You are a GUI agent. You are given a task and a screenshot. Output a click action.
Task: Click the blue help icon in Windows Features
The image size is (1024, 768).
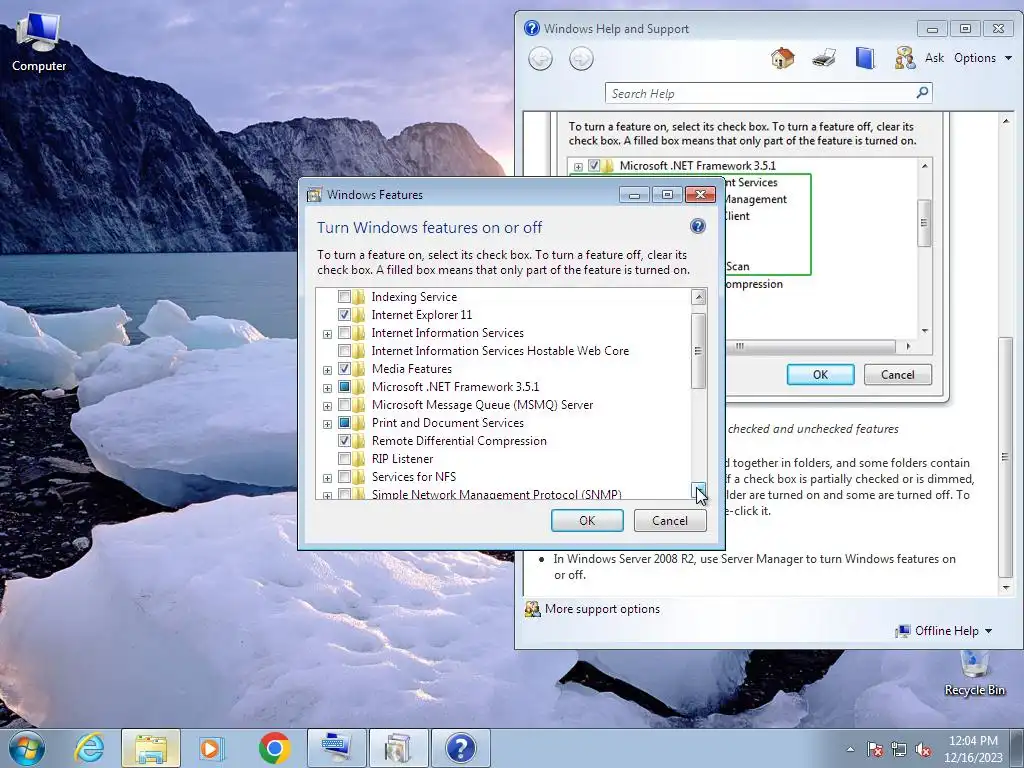tap(697, 226)
